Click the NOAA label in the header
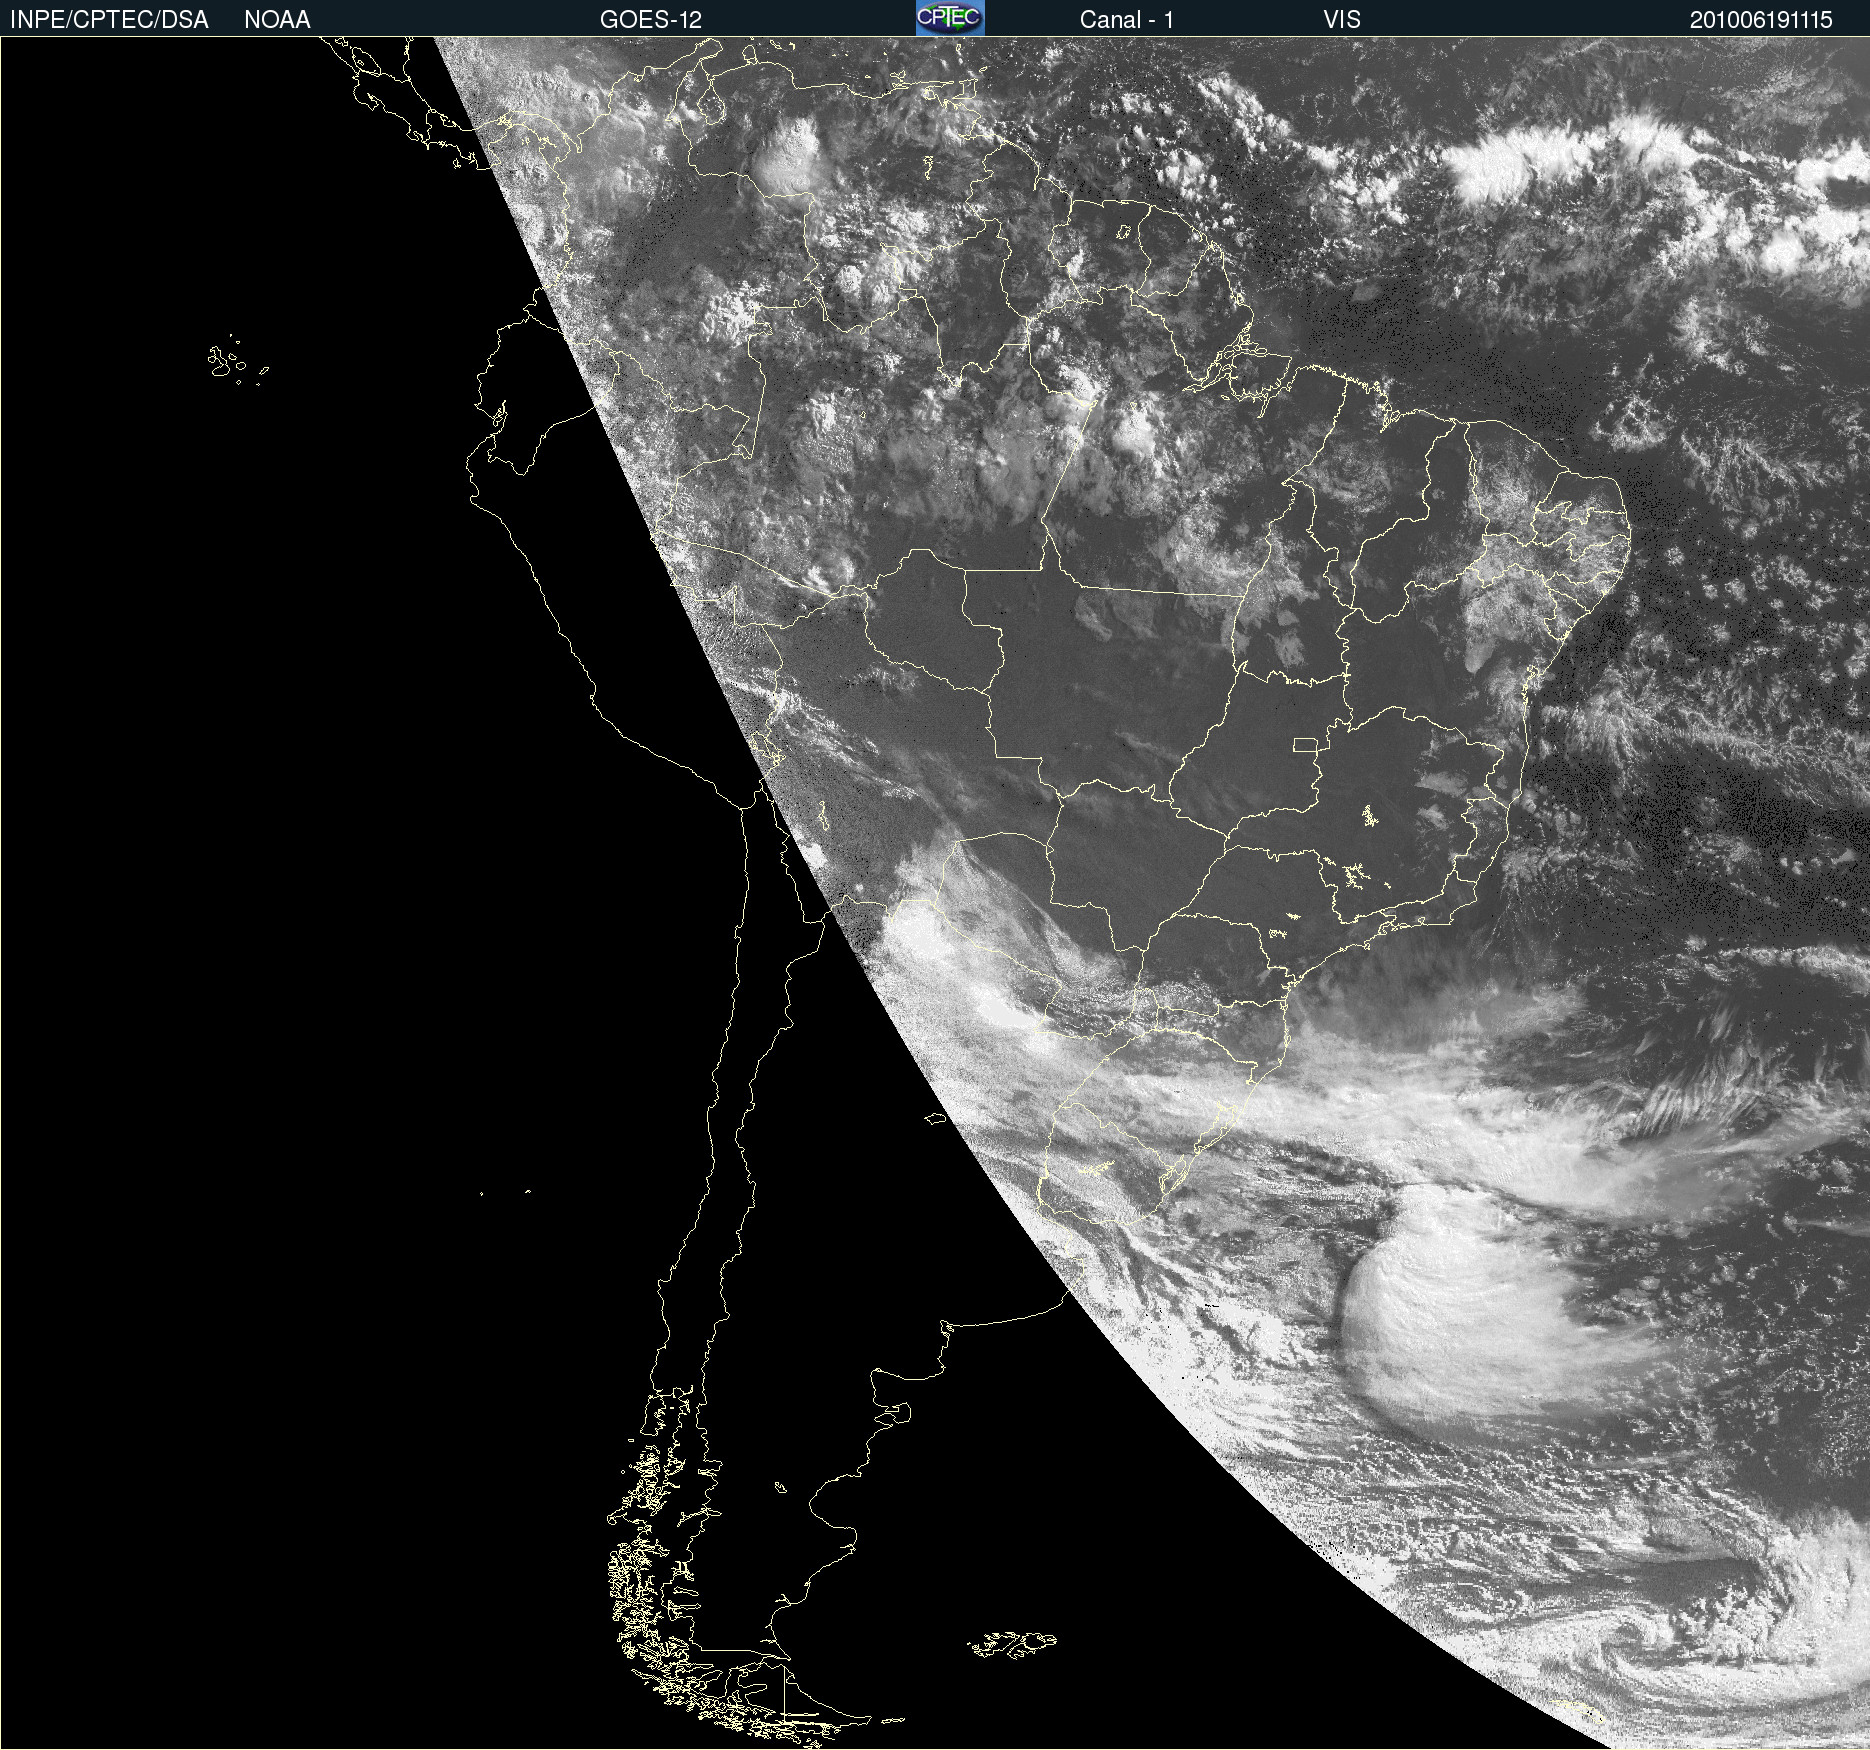 click(277, 19)
